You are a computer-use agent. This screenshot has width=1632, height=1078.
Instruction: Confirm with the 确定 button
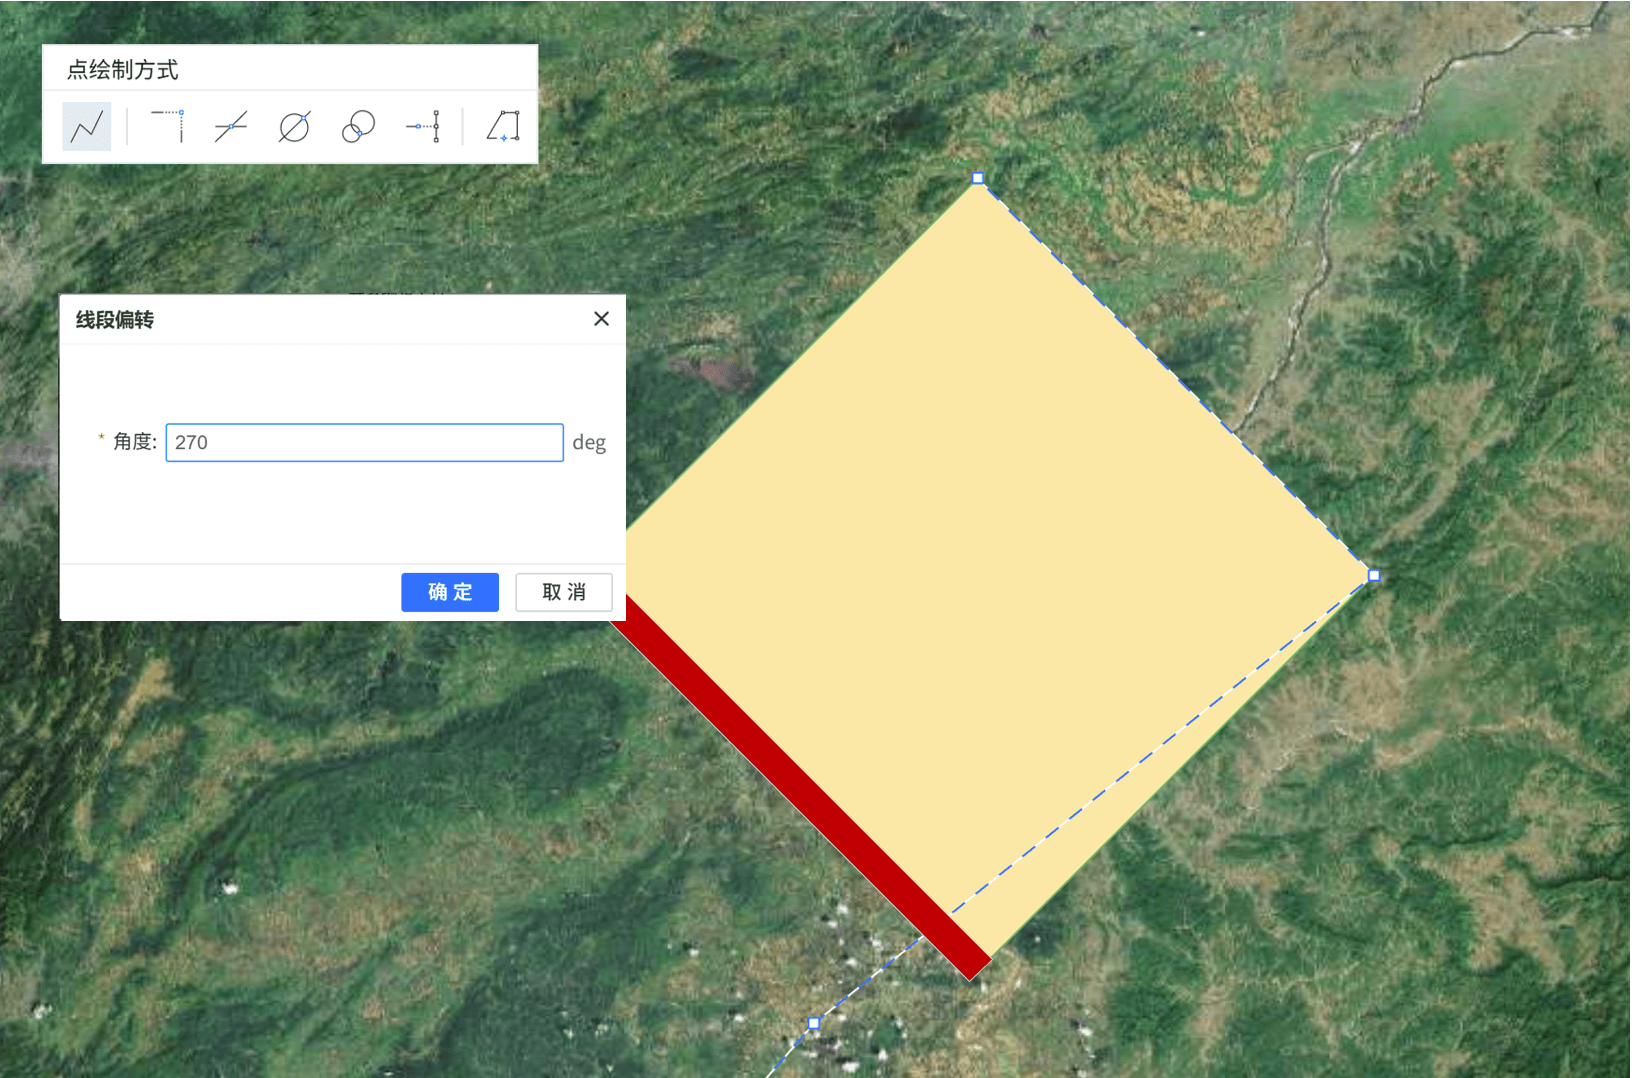[449, 592]
